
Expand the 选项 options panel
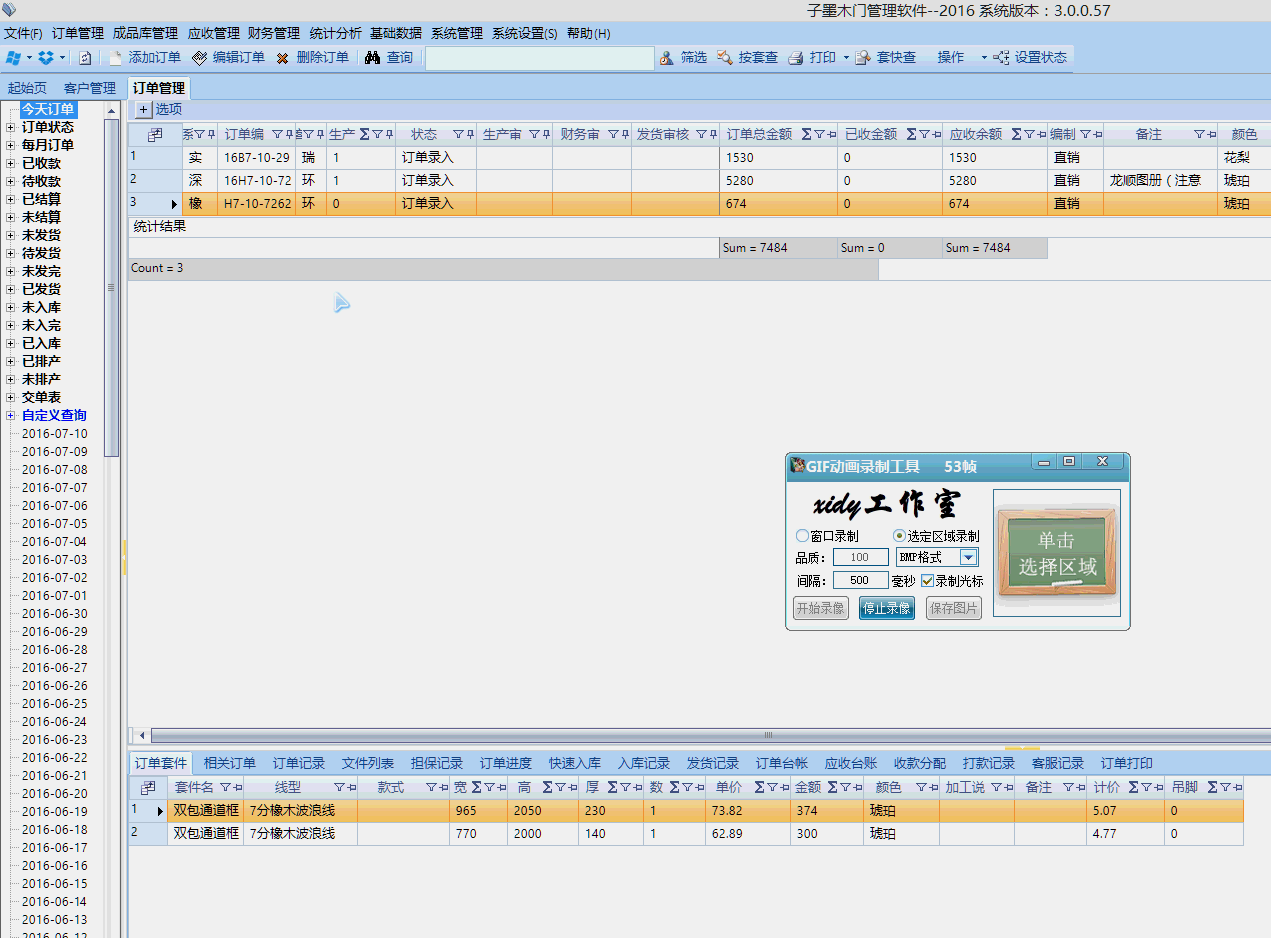[x=143, y=109]
